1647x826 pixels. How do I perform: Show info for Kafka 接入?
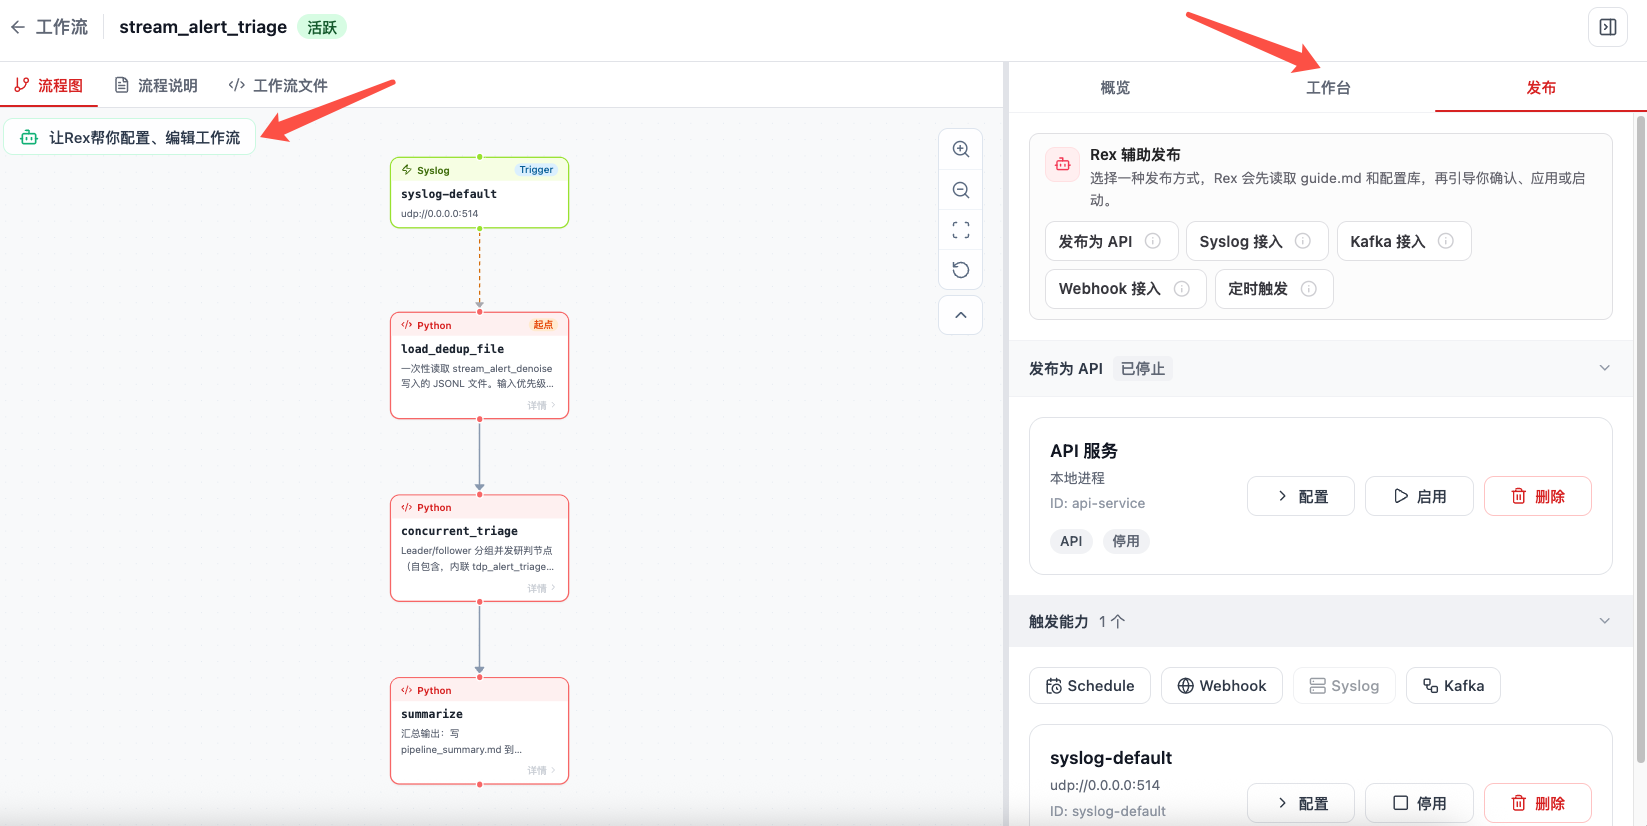[1446, 241]
